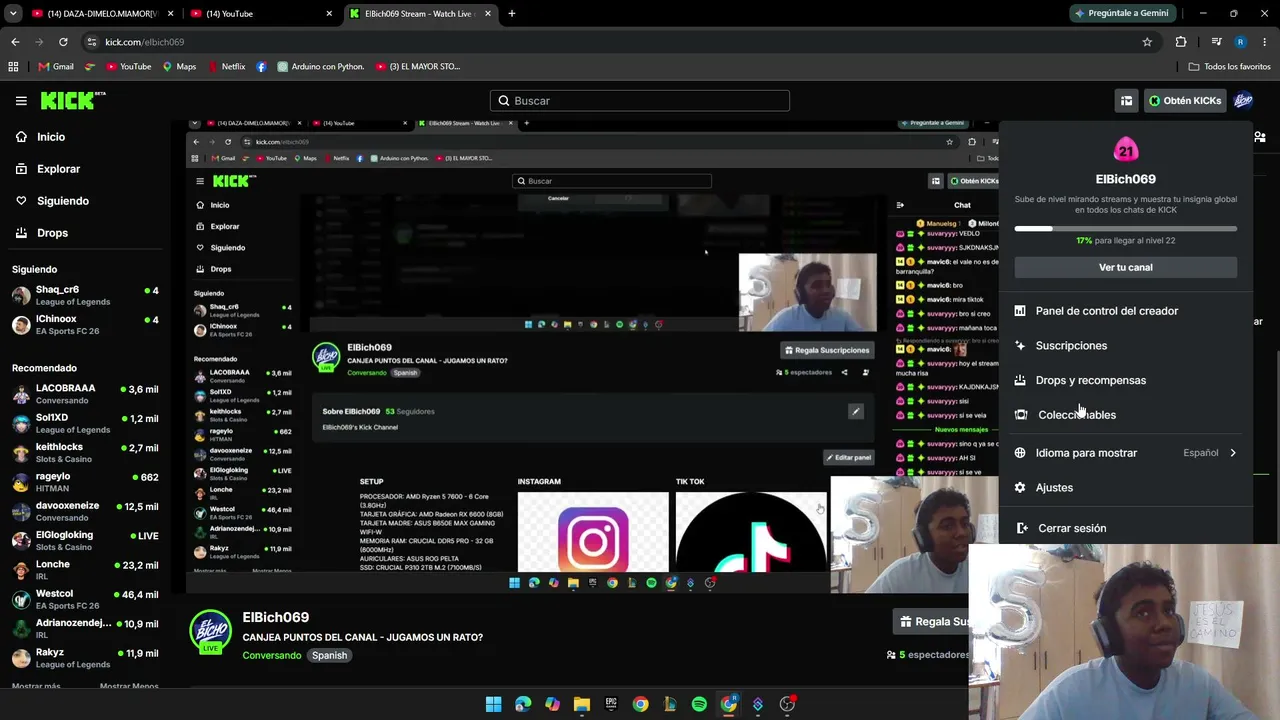Open the Westcol recommended channel

(x=85, y=599)
